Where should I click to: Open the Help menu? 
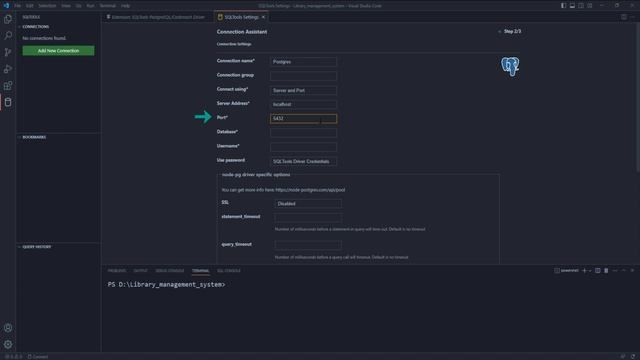pos(125,6)
